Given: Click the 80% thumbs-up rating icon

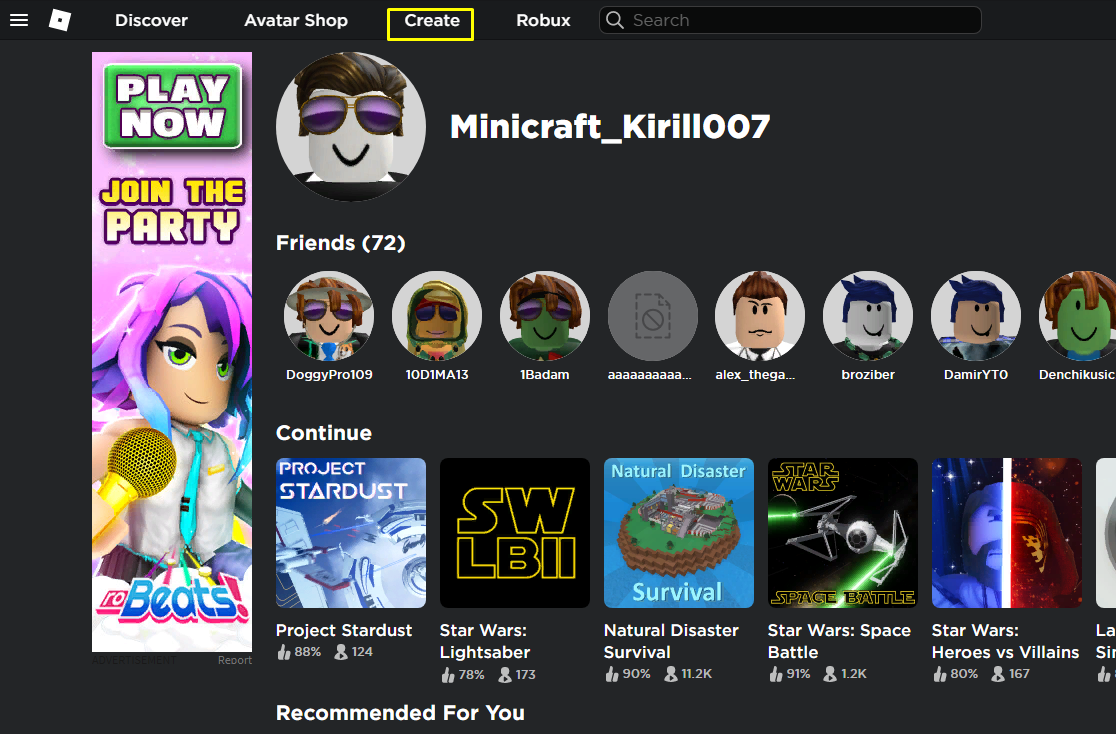Looking at the screenshot, I should [939, 673].
